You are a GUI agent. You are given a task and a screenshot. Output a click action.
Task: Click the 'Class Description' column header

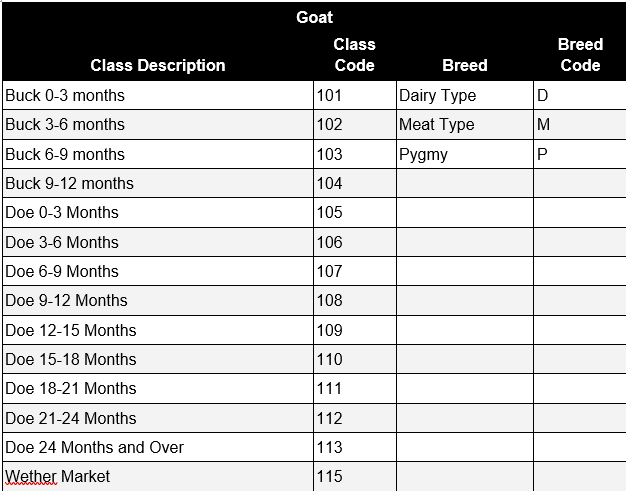tap(158, 56)
